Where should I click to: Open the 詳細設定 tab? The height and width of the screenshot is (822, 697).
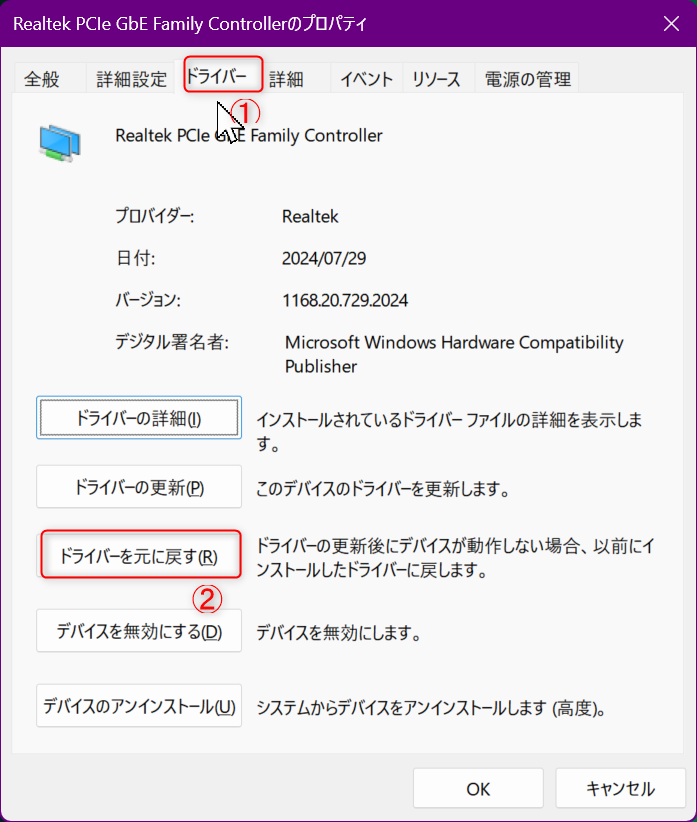coord(131,79)
